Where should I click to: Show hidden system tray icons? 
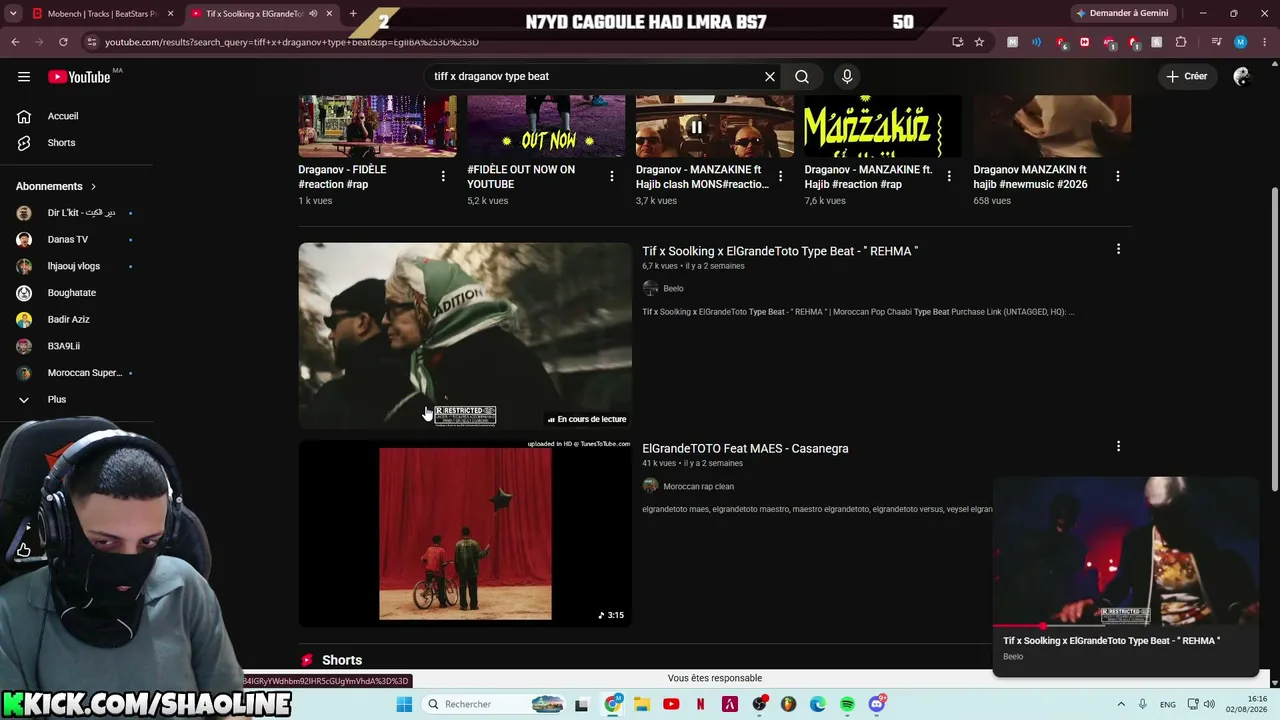click(x=1121, y=704)
